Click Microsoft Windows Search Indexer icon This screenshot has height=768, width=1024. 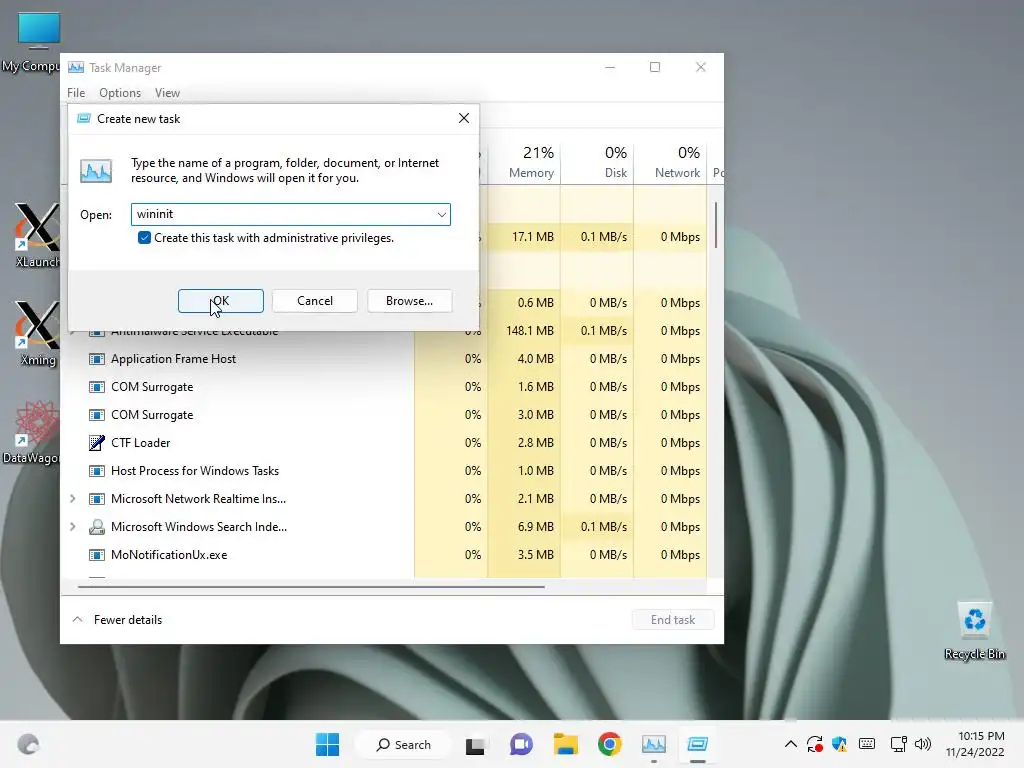coord(97,527)
